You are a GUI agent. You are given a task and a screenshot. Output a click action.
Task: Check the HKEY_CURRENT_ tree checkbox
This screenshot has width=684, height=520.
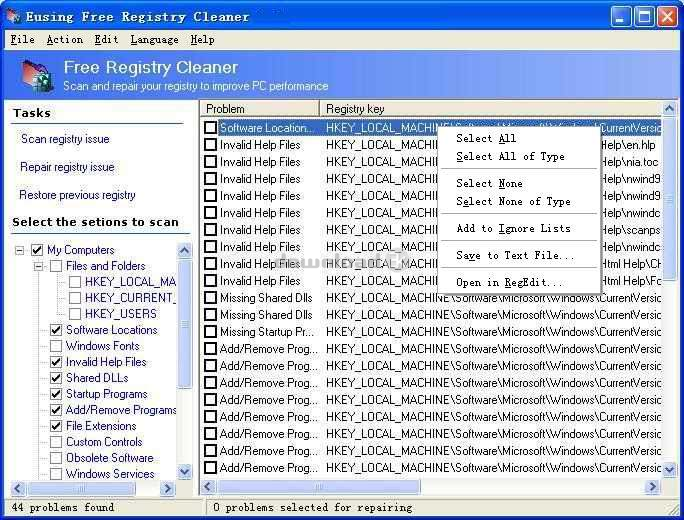75,298
